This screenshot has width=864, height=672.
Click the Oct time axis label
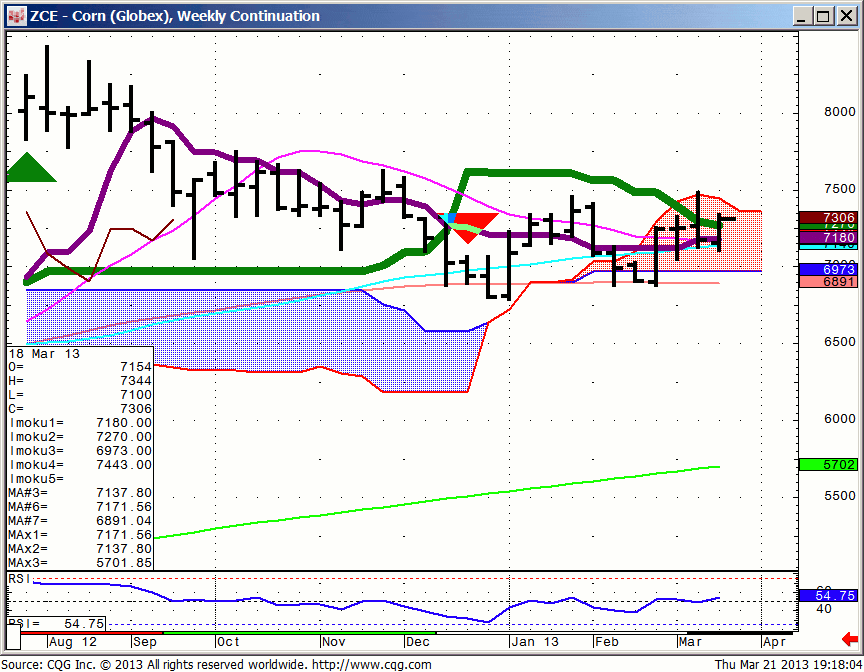point(228,642)
